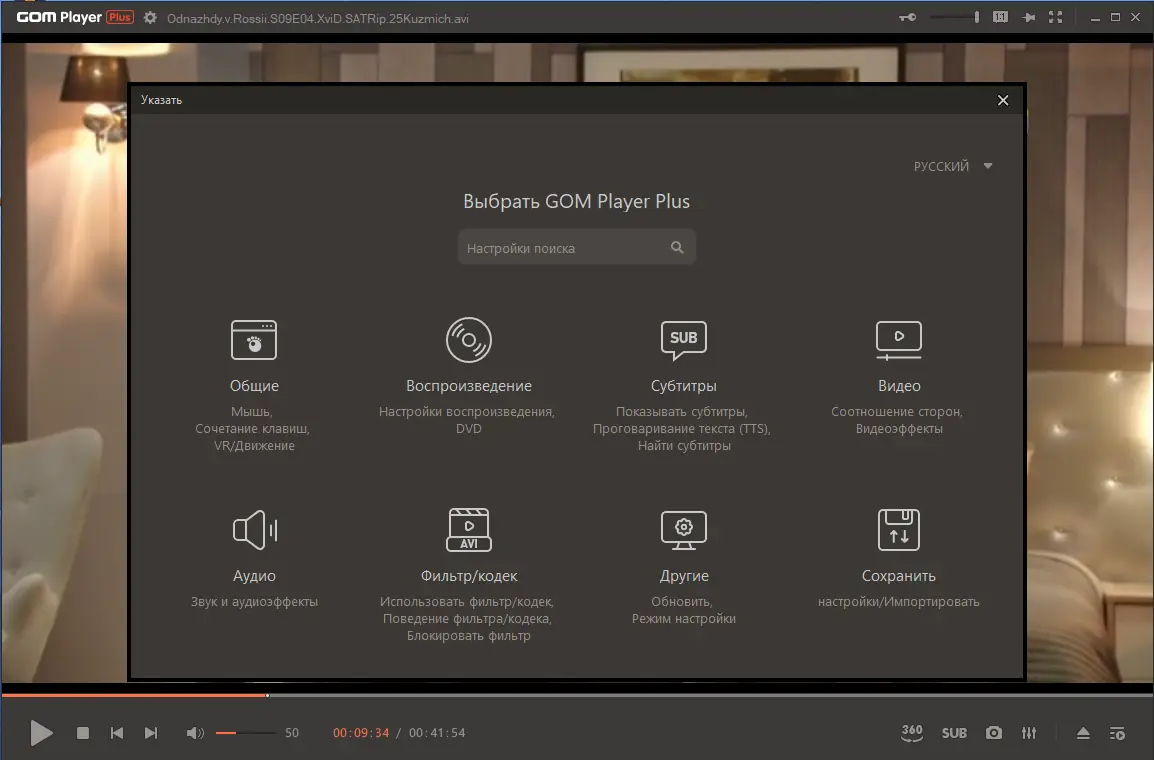Adjust the volume slider
This screenshot has height=760, width=1154.
pyautogui.click(x=245, y=733)
